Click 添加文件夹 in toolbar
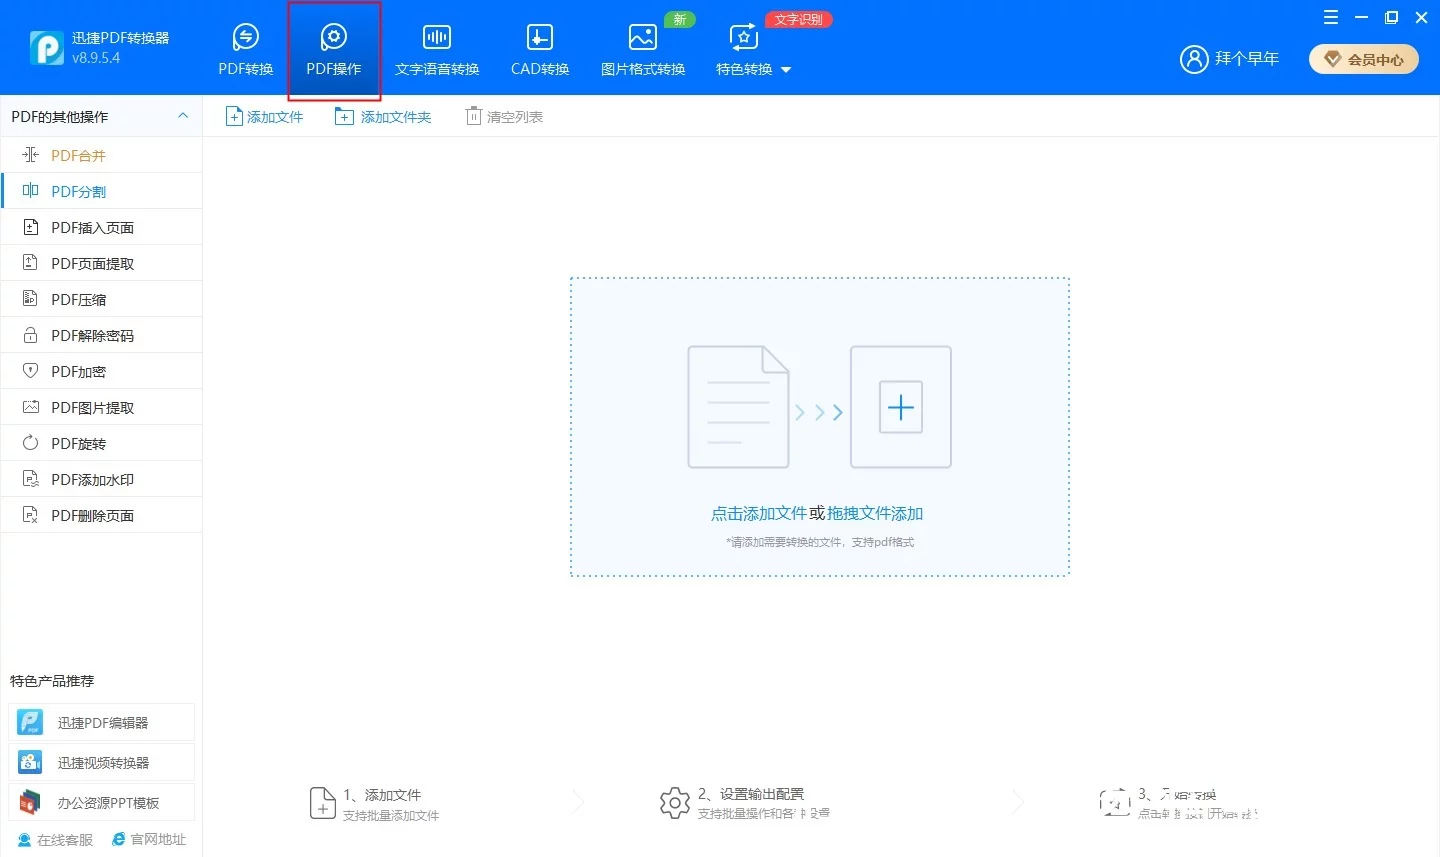Image resolution: width=1440 pixels, height=857 pixels. tap(383, 117)
